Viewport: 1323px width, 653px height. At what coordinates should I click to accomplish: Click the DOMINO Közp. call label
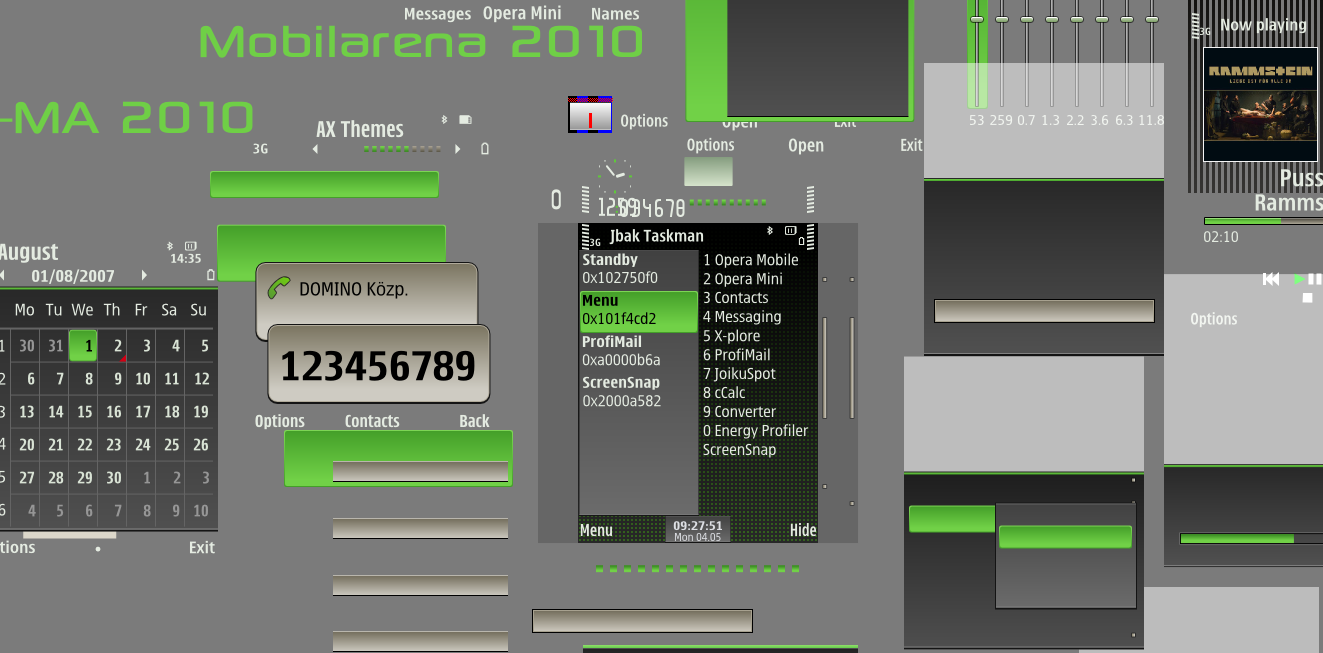tap(353, 290)
